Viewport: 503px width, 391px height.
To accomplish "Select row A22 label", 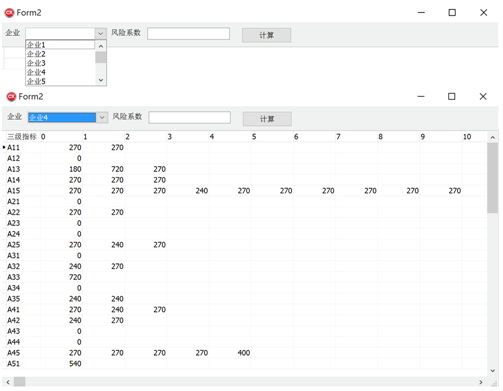I will click(x=13, y=212).
